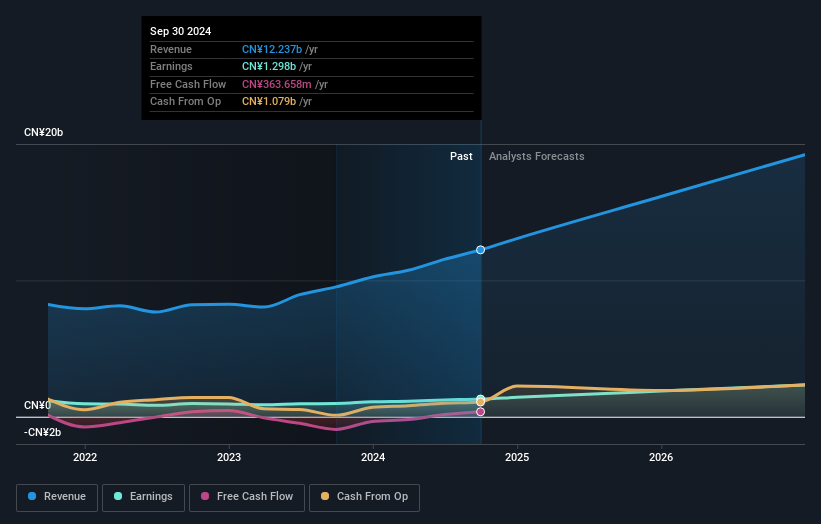Toggle the Free Cash Flow legend button
This screenshot has width=821, height=524.
click(x=247, y=497)
